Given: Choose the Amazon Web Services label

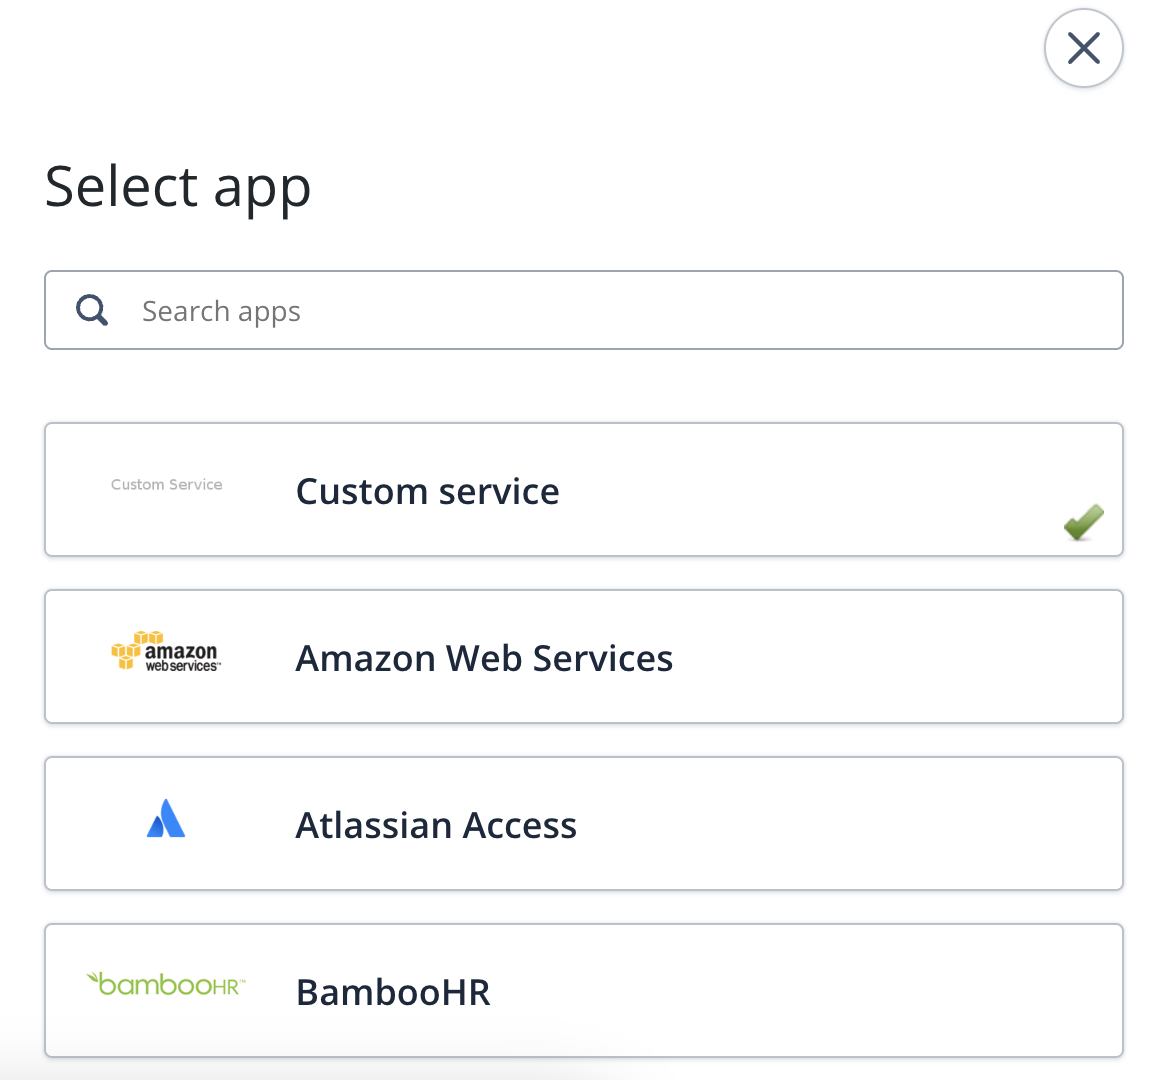Looking at the screenshot, I should coord(484,658).
